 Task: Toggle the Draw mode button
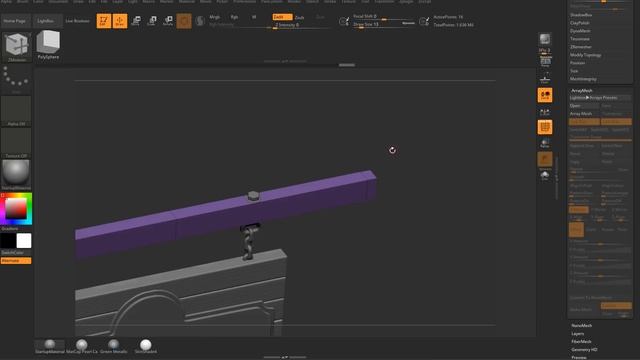click(x=120, y=21)
